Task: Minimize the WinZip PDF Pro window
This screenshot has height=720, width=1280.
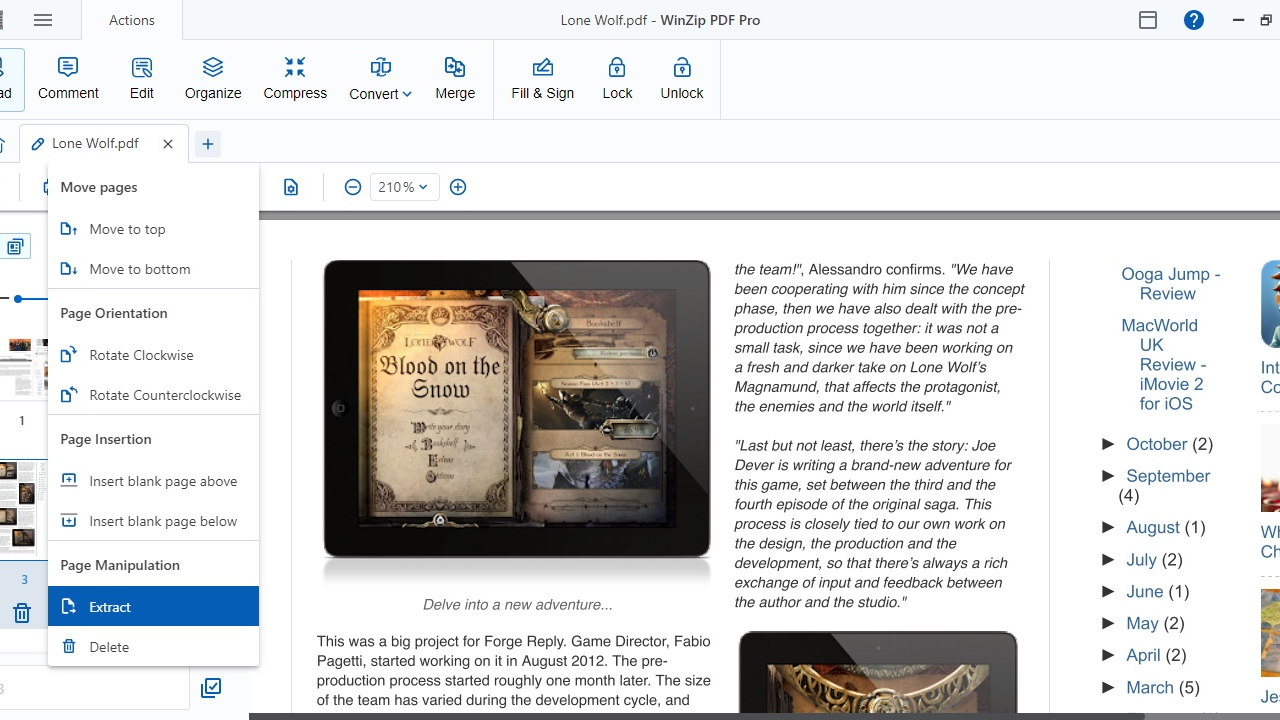Action: (x=1238, y=20)
